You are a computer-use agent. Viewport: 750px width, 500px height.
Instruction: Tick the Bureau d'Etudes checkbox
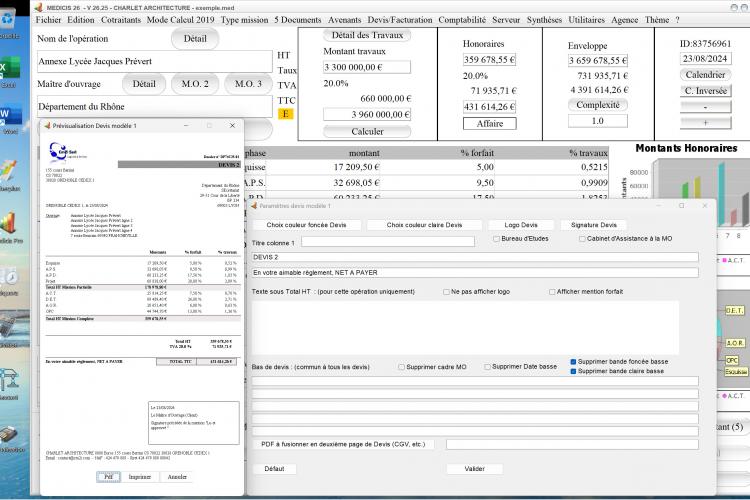coord(496,239)
